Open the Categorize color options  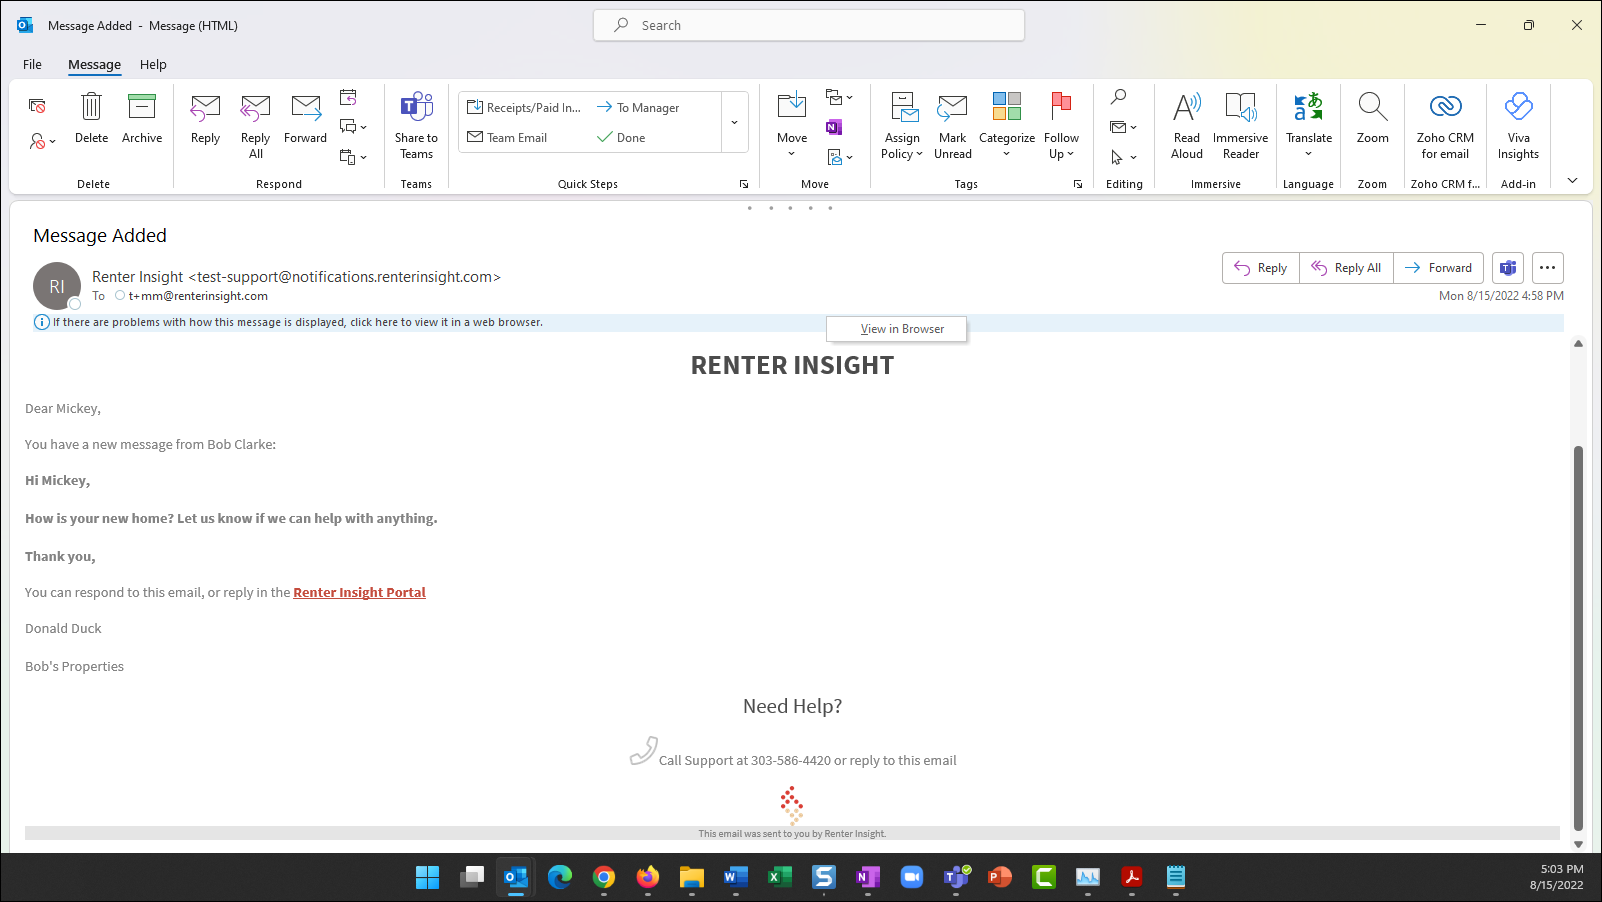coord(1007,125)
